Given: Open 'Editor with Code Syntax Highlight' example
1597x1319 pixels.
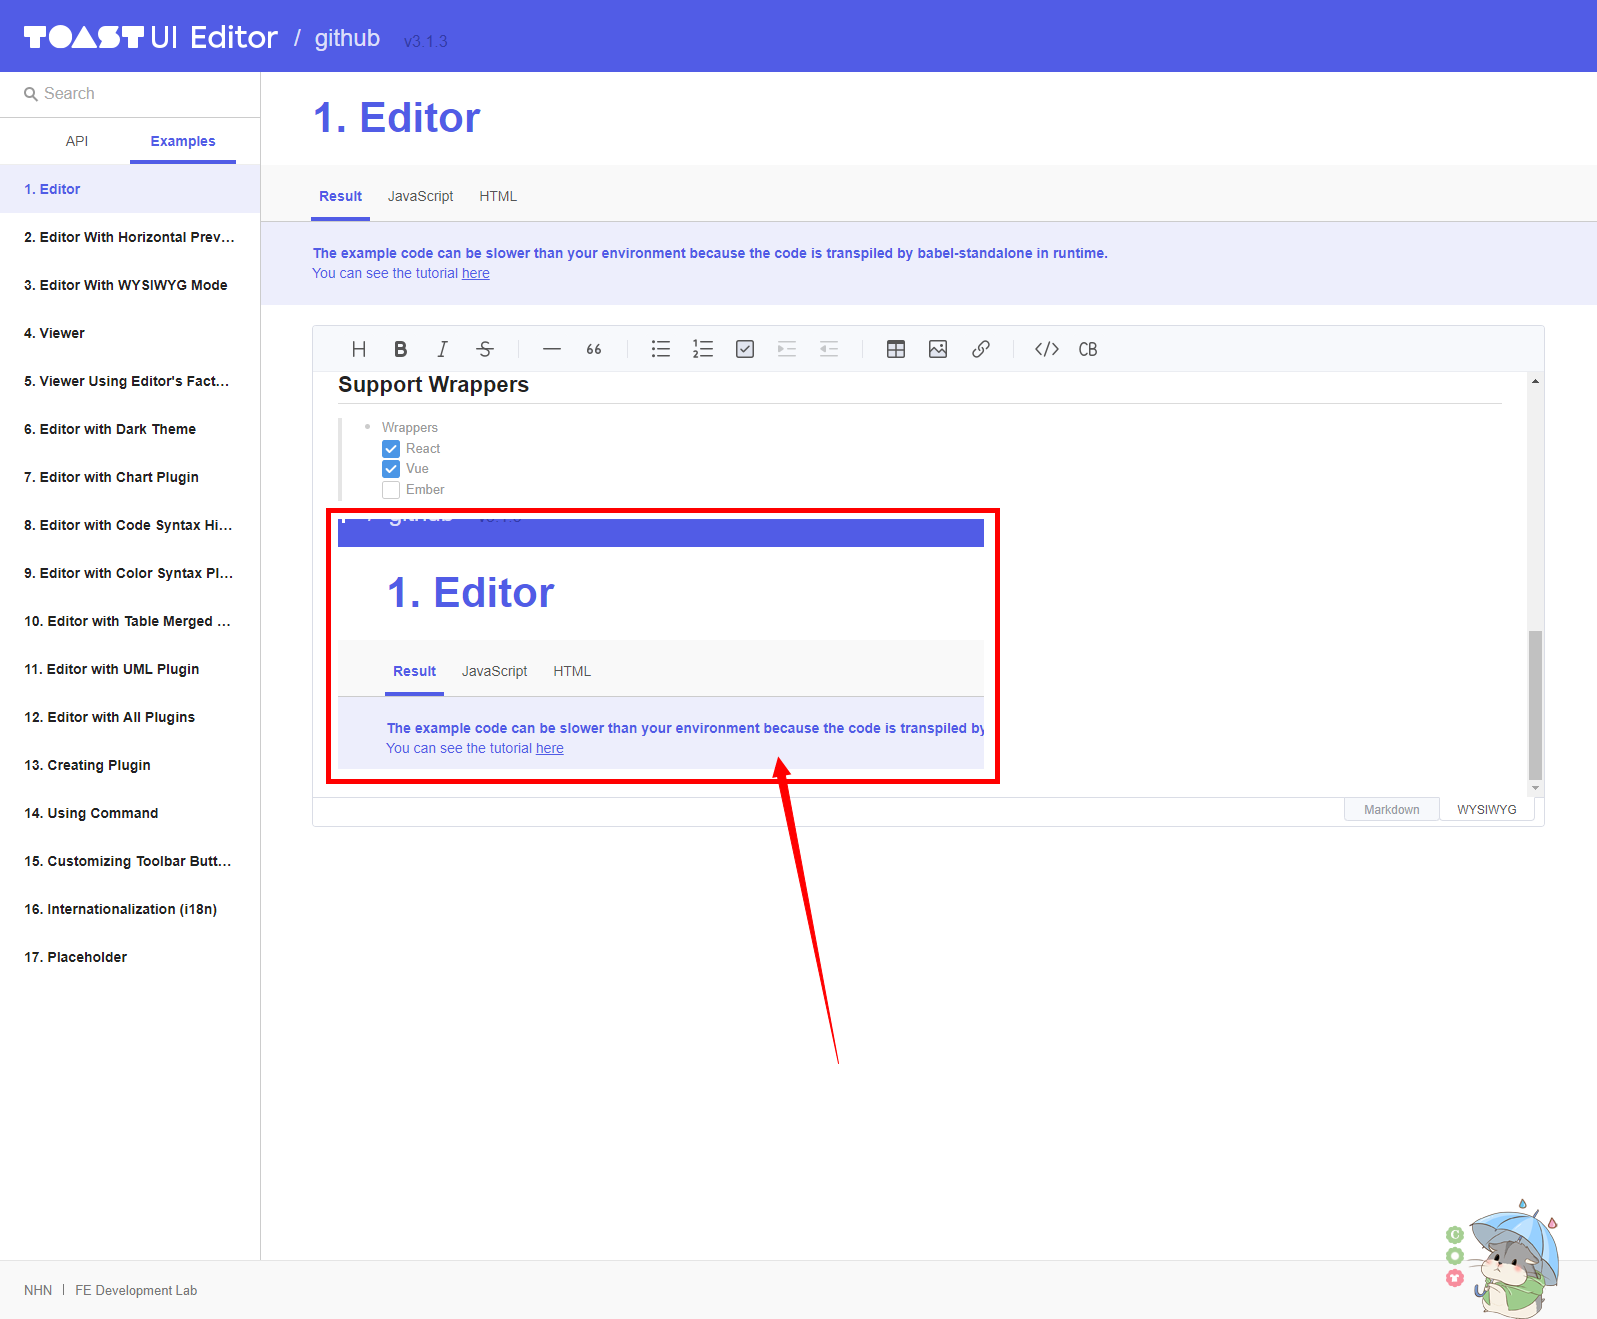Looking at the screenshot, I should tap(130, 525).
